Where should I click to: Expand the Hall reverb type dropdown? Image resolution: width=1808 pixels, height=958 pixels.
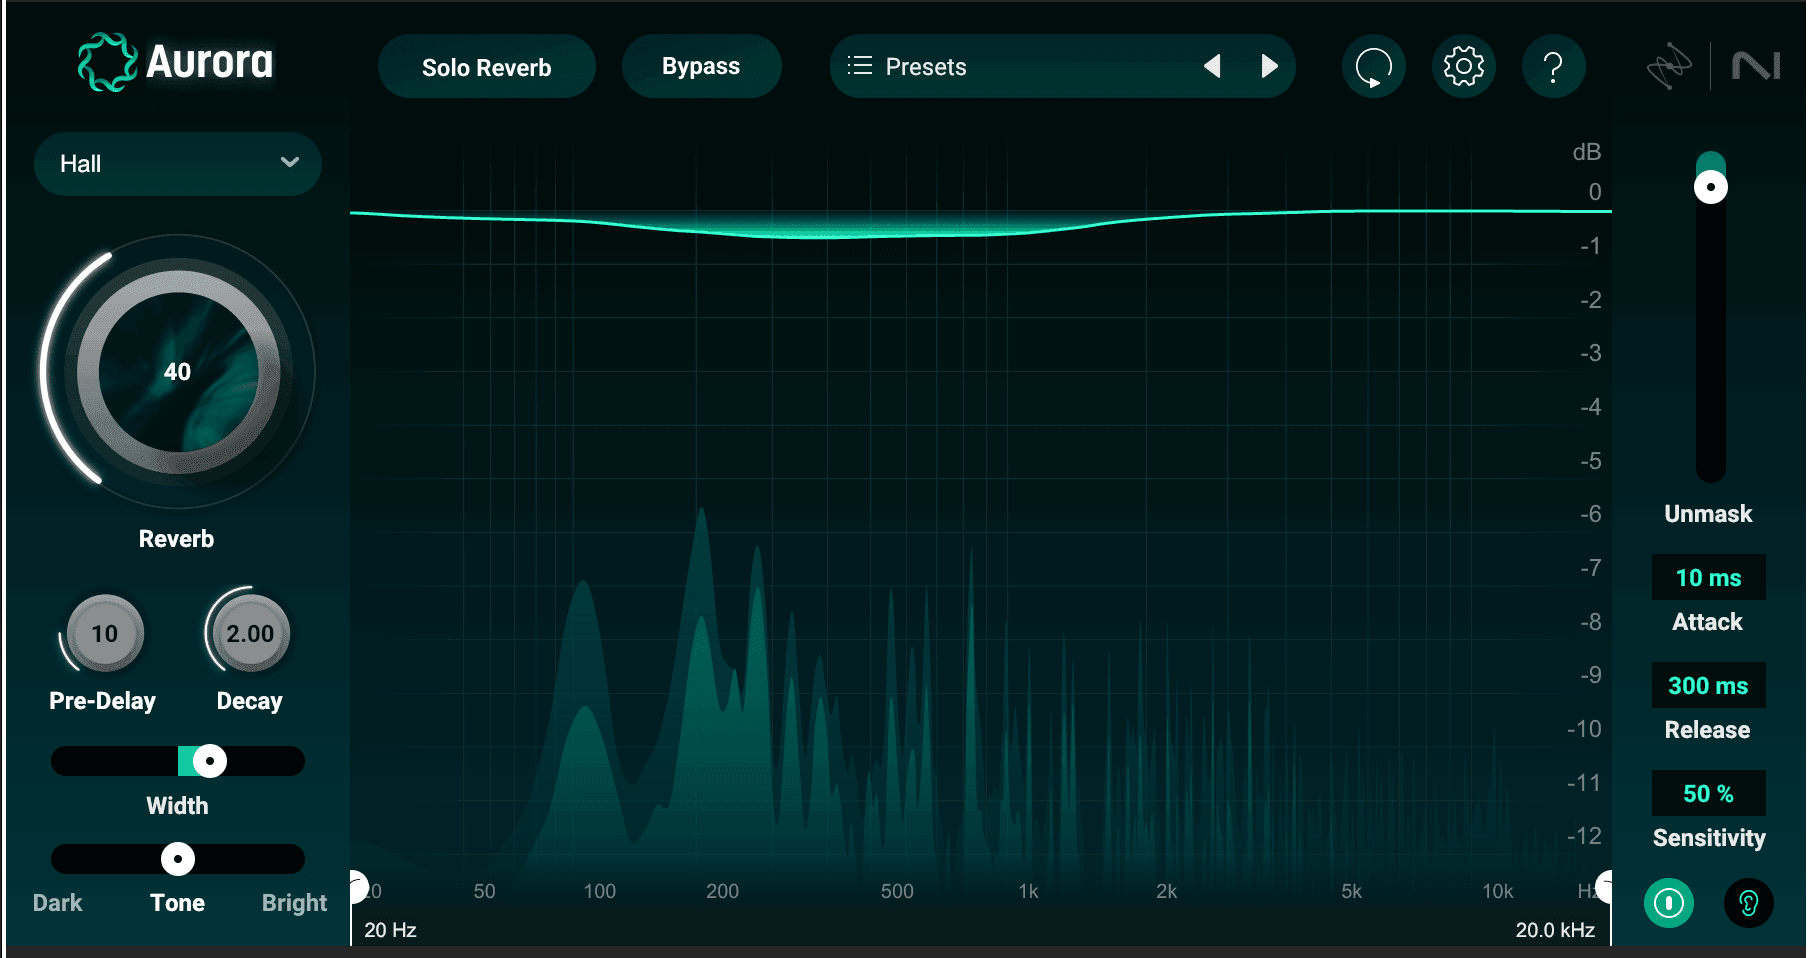pos(178,163)
